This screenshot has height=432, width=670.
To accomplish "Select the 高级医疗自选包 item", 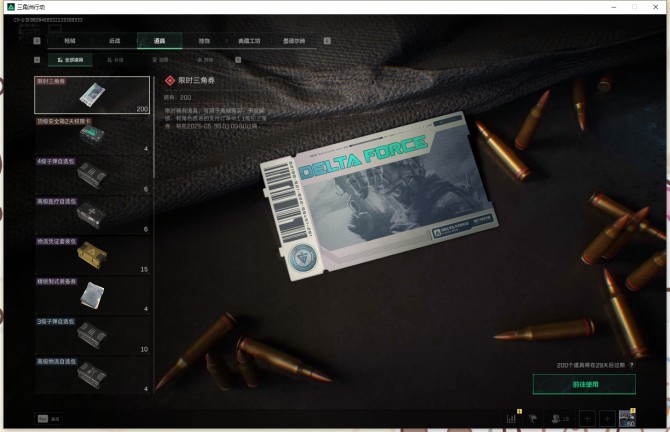I will 92,215.
